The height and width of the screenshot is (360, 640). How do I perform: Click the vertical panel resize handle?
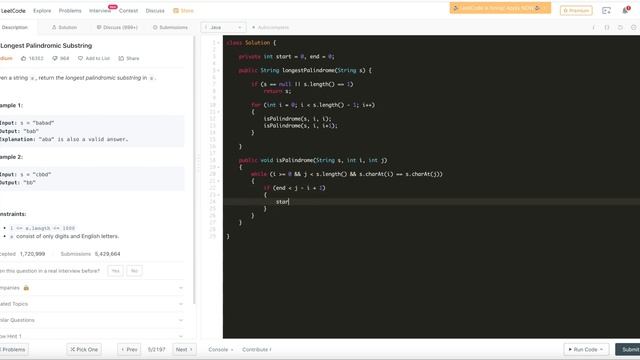point(198,162)
